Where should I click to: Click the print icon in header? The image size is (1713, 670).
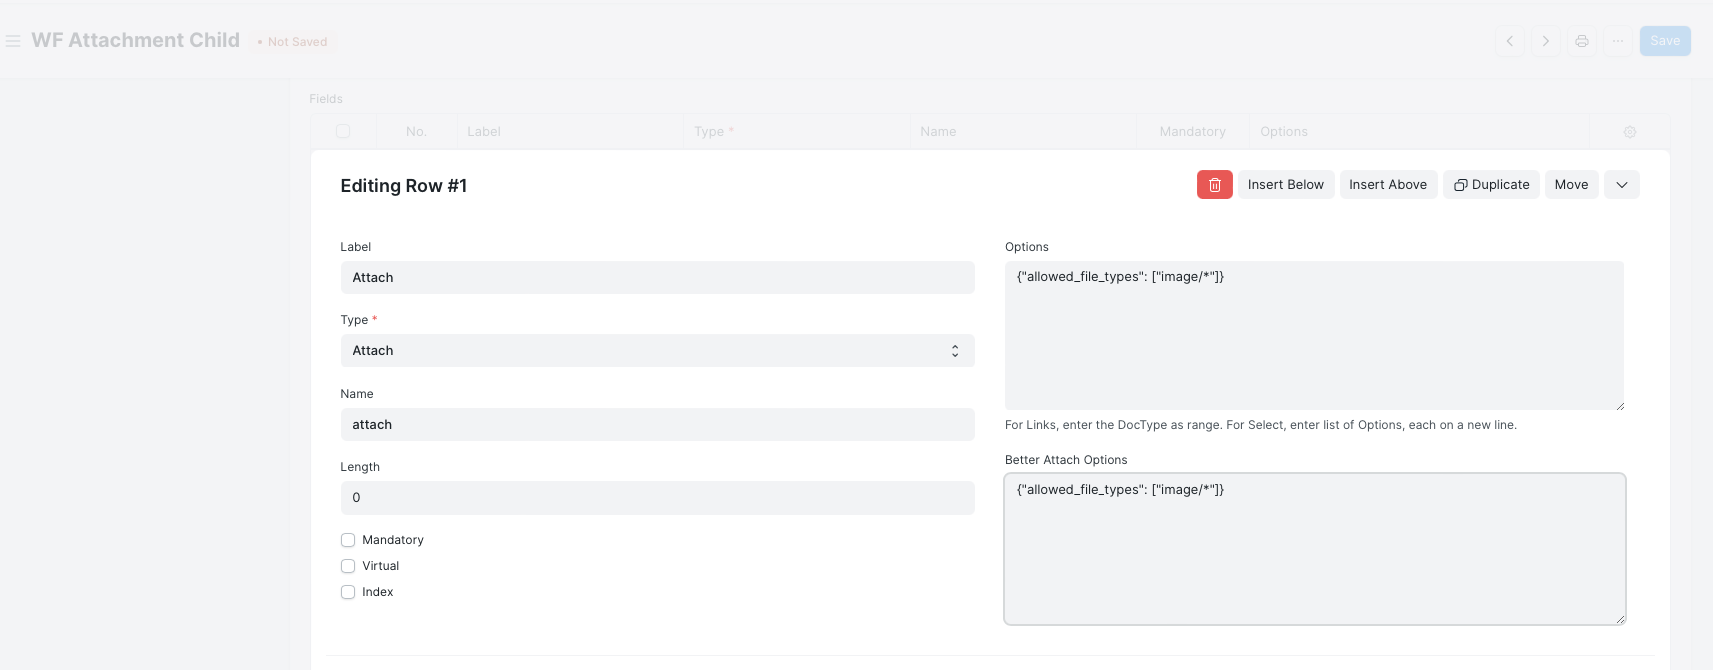pyautogui.click(x=1582, y=41)
